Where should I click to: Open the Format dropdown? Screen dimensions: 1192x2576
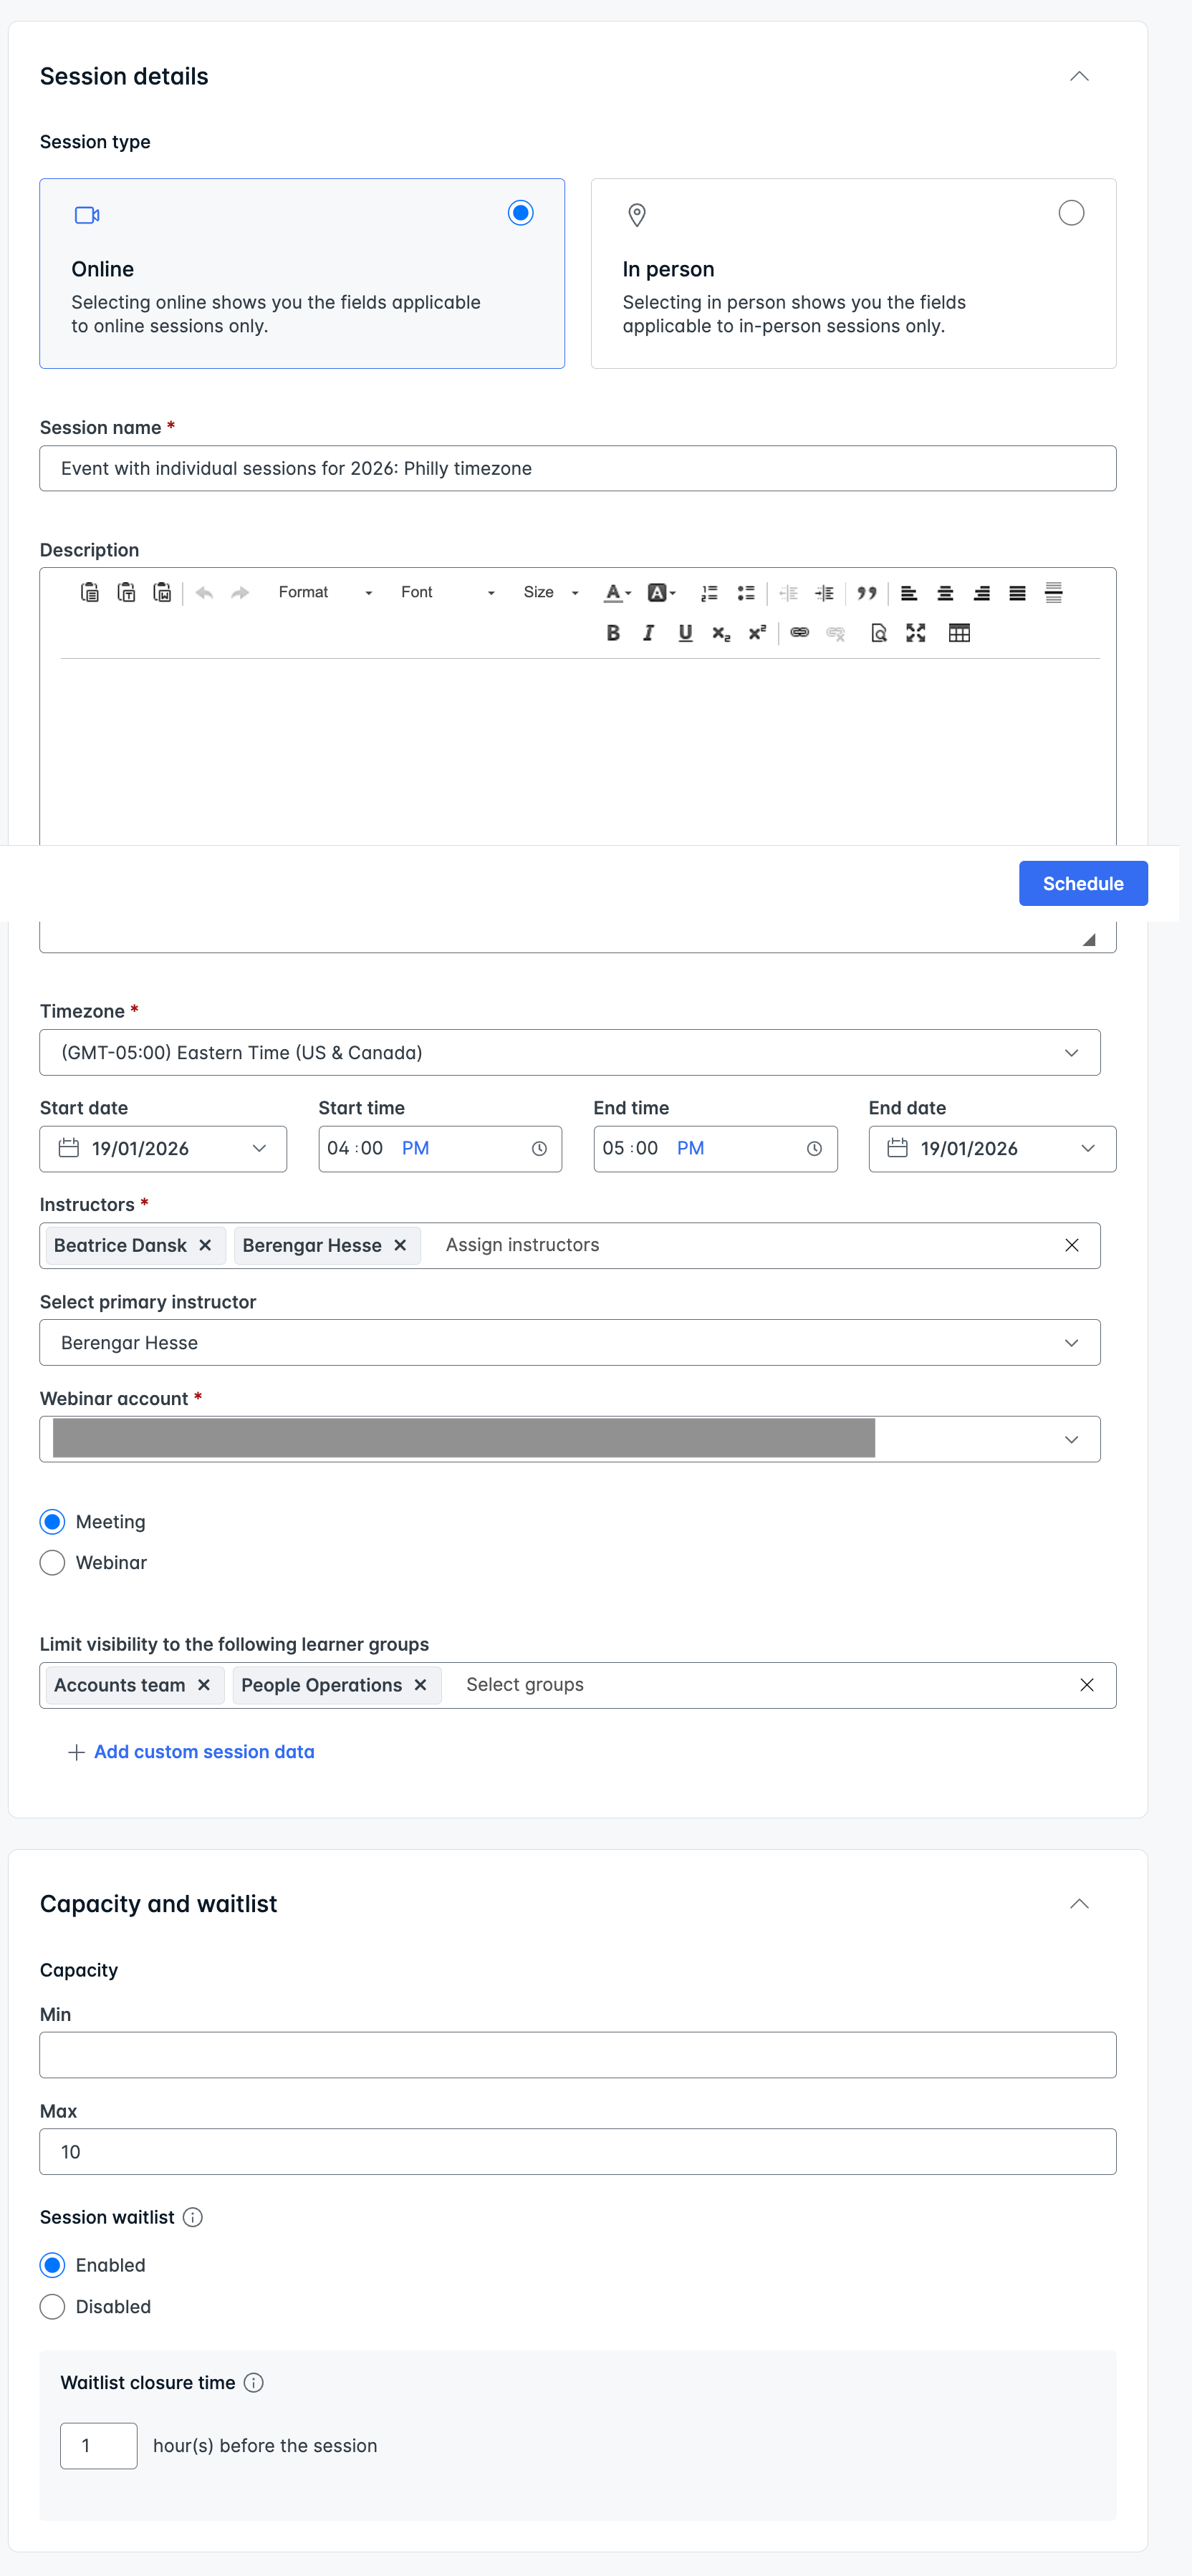point(325,593)
